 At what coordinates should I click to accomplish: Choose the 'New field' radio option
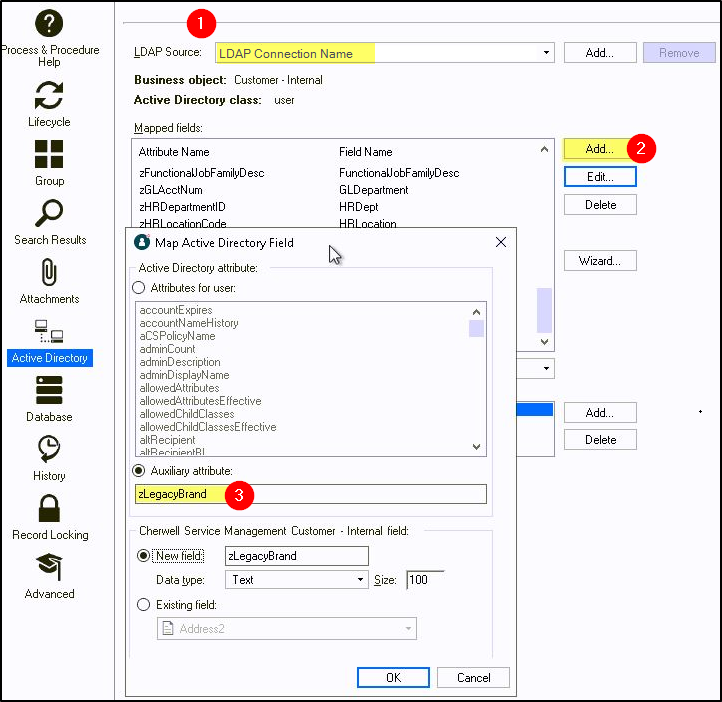coord(146,555)
